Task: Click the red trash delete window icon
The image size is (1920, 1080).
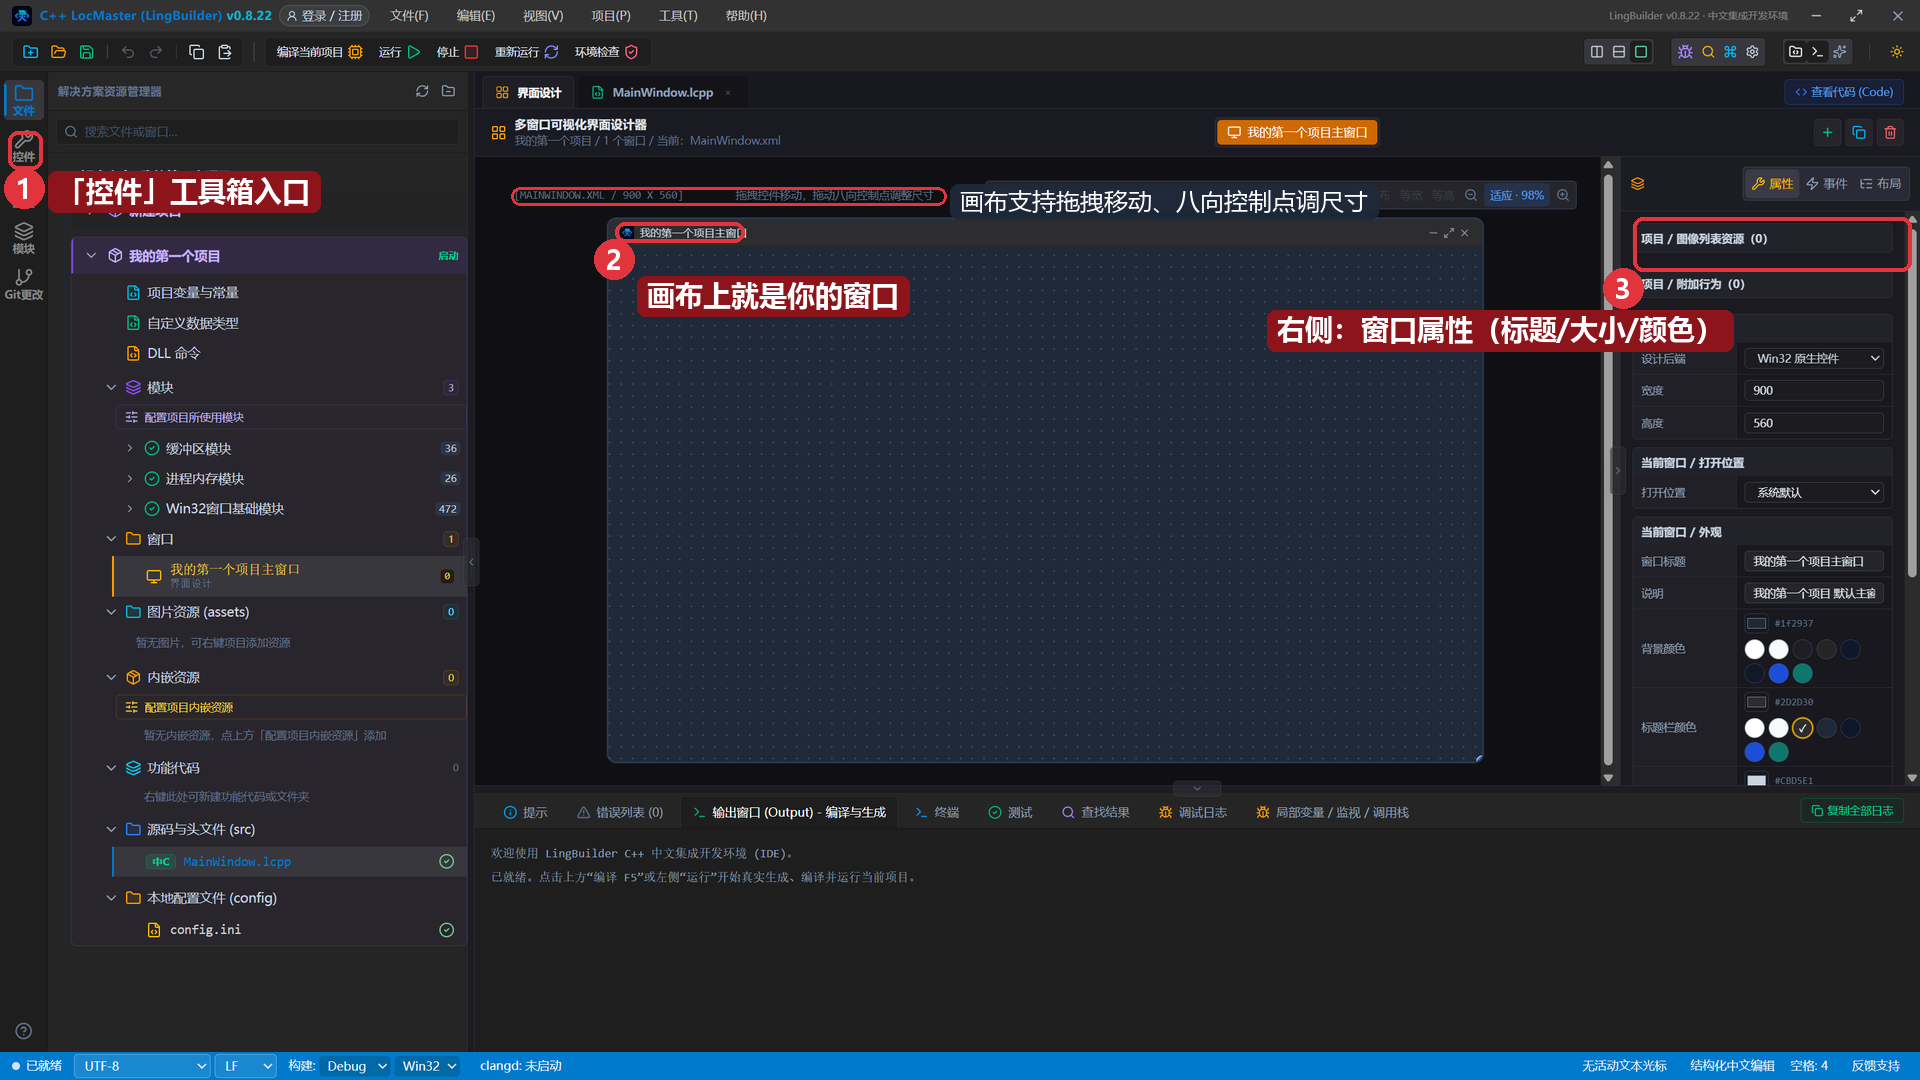Action: click(x=1890, y=132)
